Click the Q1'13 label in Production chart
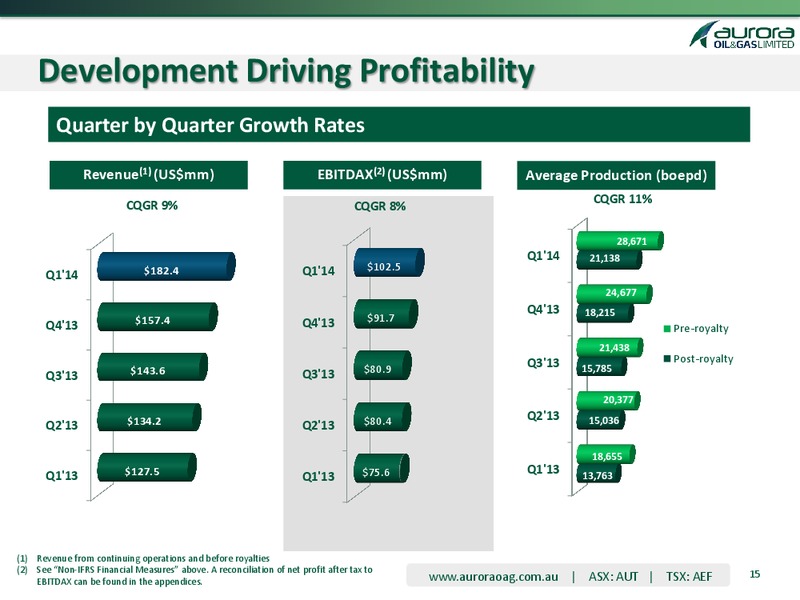Image resolution: width=800 pixels, height=600 pixels. pyautogui.click(x=543, y=469)
